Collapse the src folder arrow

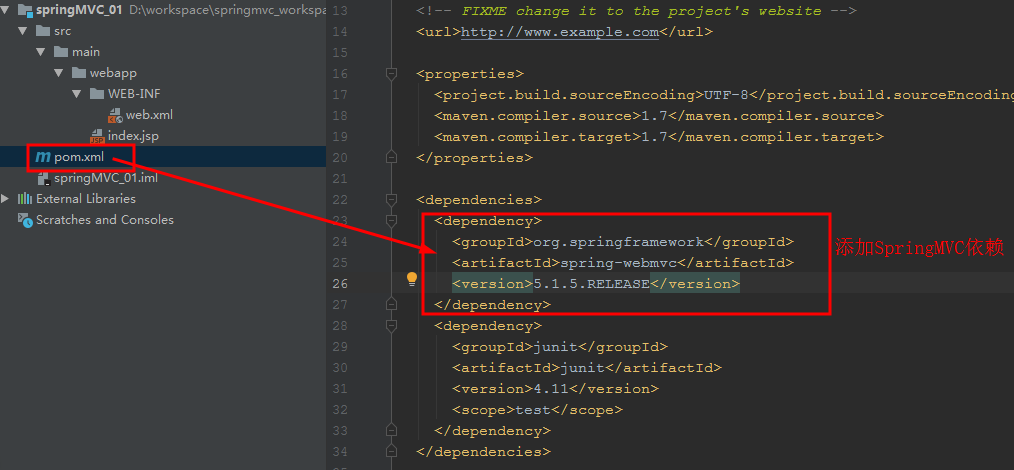point(24,31)
